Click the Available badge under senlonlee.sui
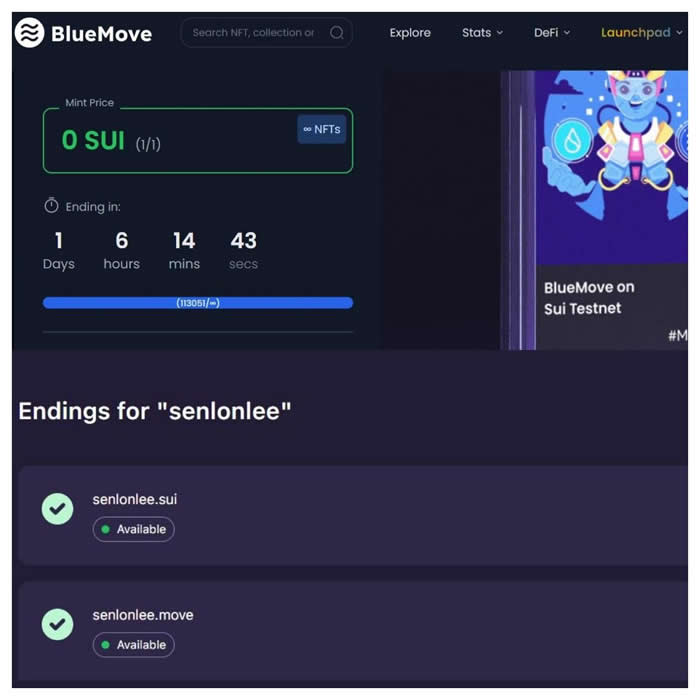700x700 pixels. point(133,529)
